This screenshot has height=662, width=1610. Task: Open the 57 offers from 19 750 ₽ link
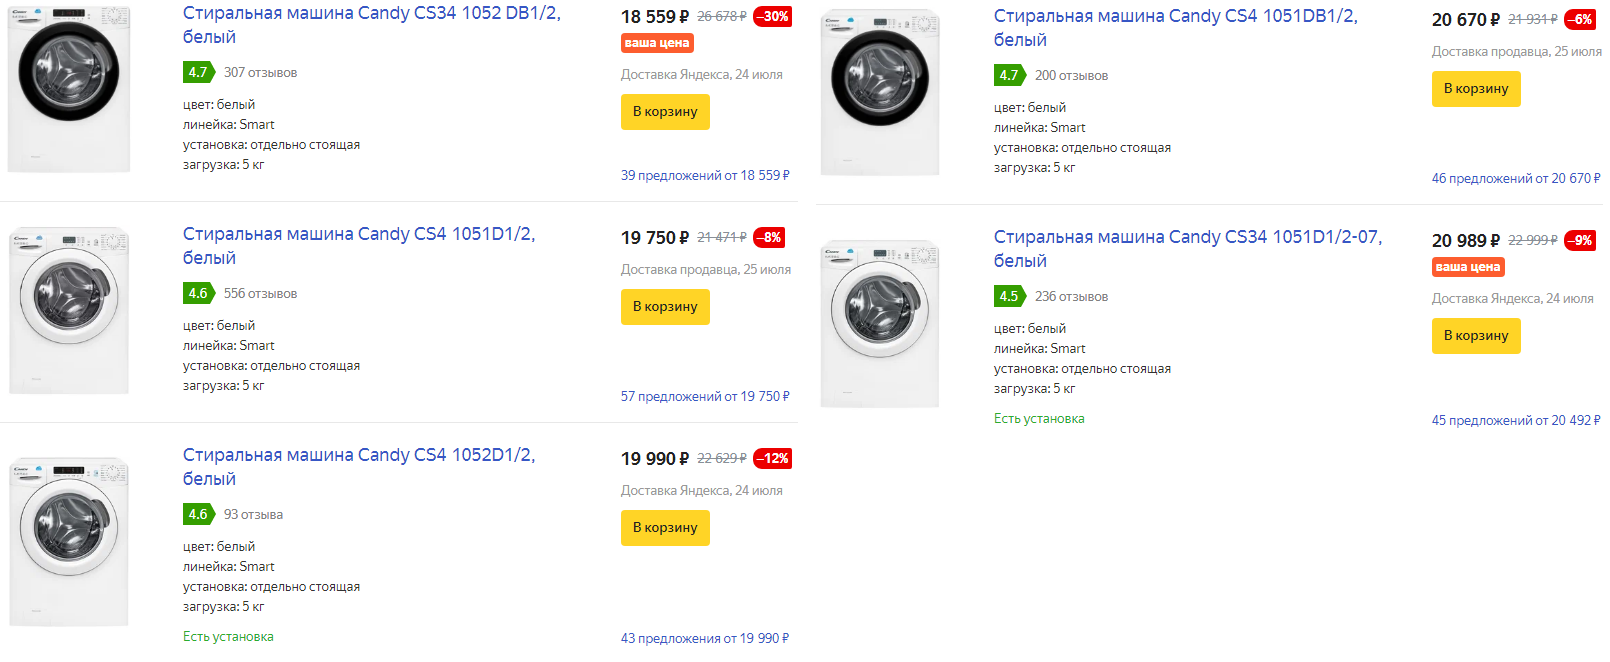pyautogui.click(x=705, y=397)
